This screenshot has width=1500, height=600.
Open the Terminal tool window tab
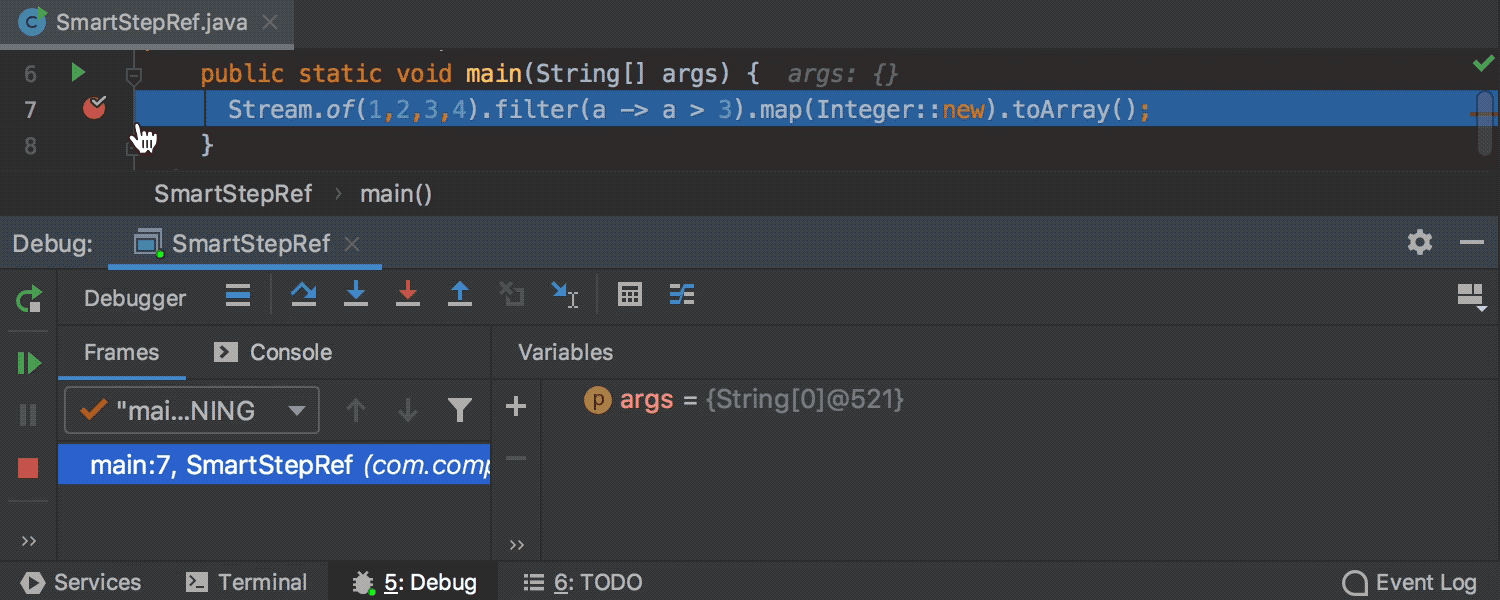tap(246, 581)
